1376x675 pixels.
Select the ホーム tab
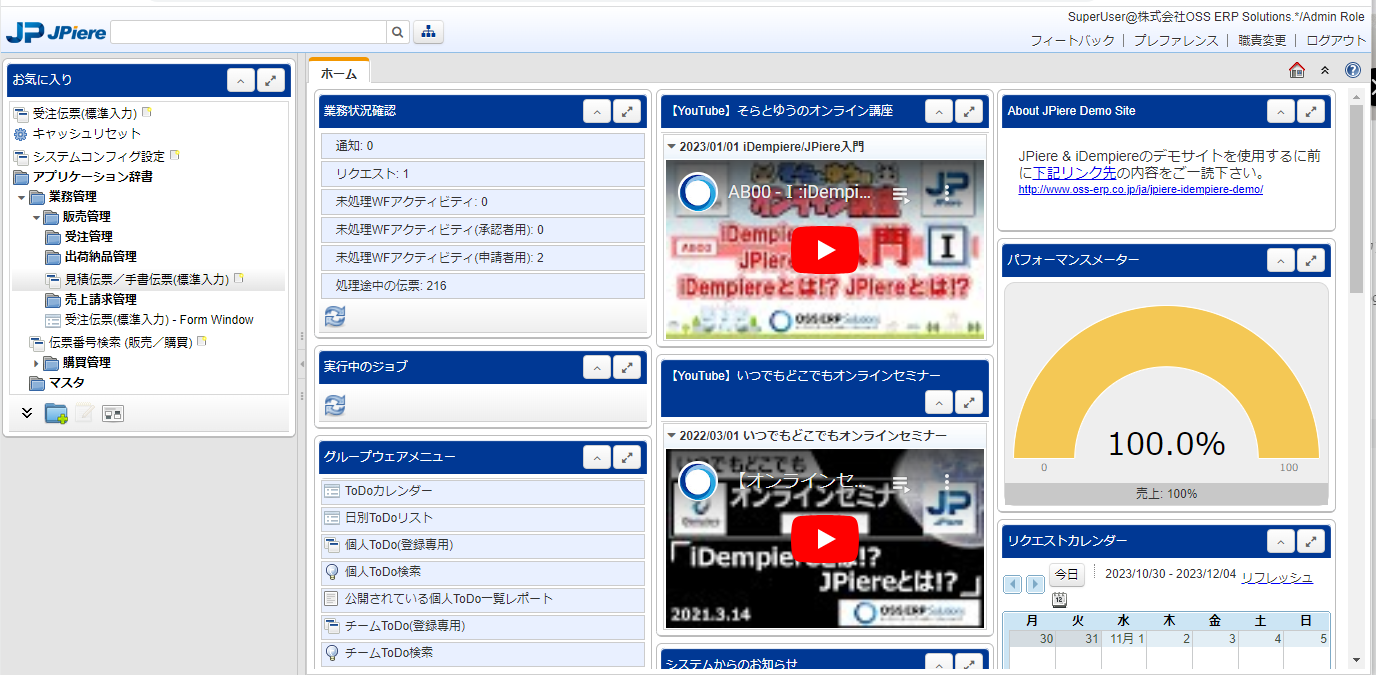(339, 73)
